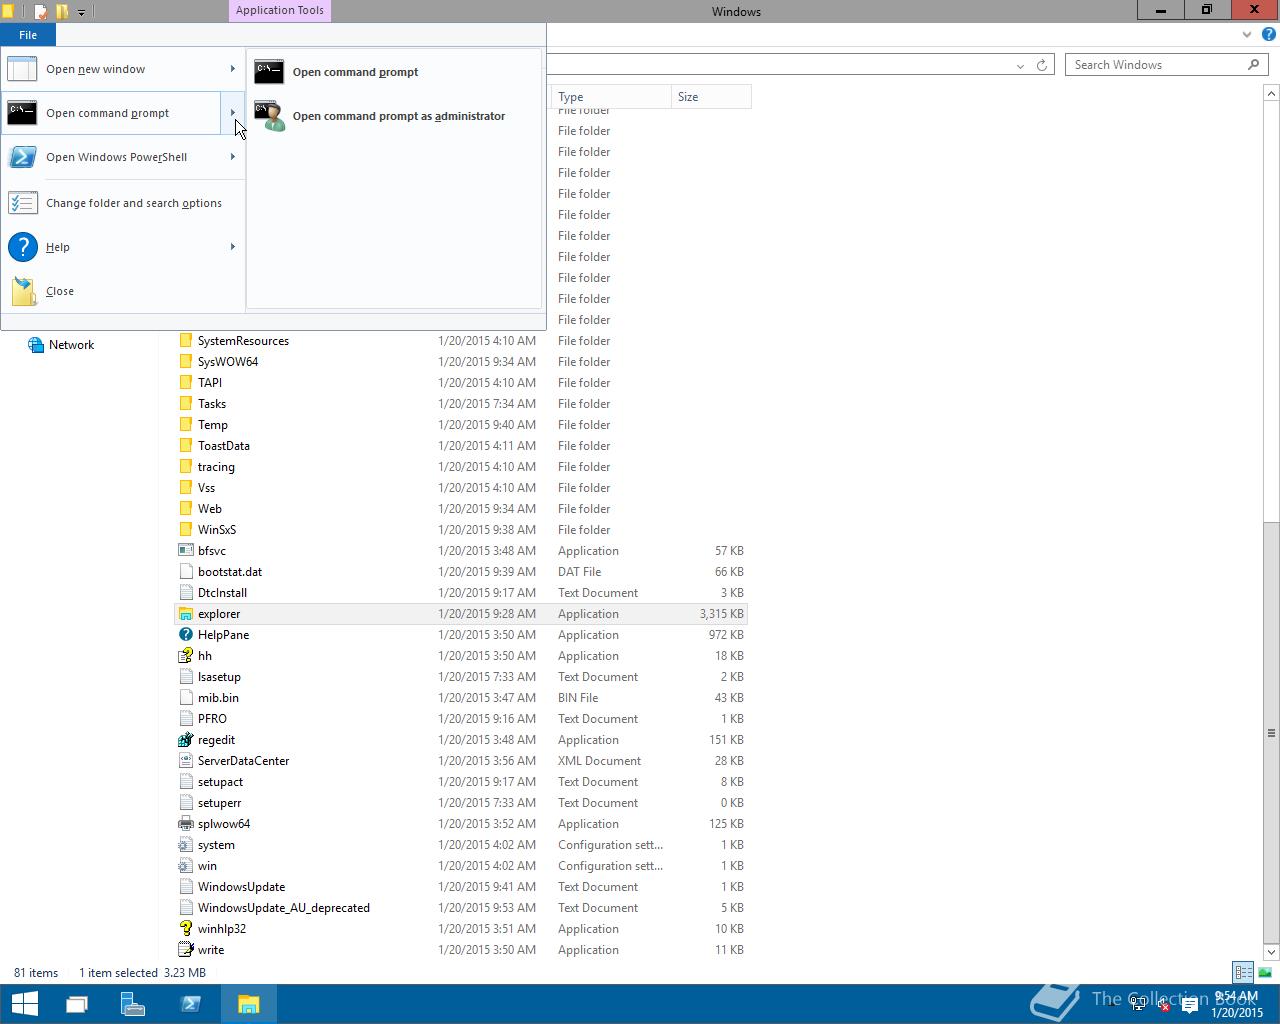
Task: Switch to the Application Tools tab
Action: click(280, 11)
